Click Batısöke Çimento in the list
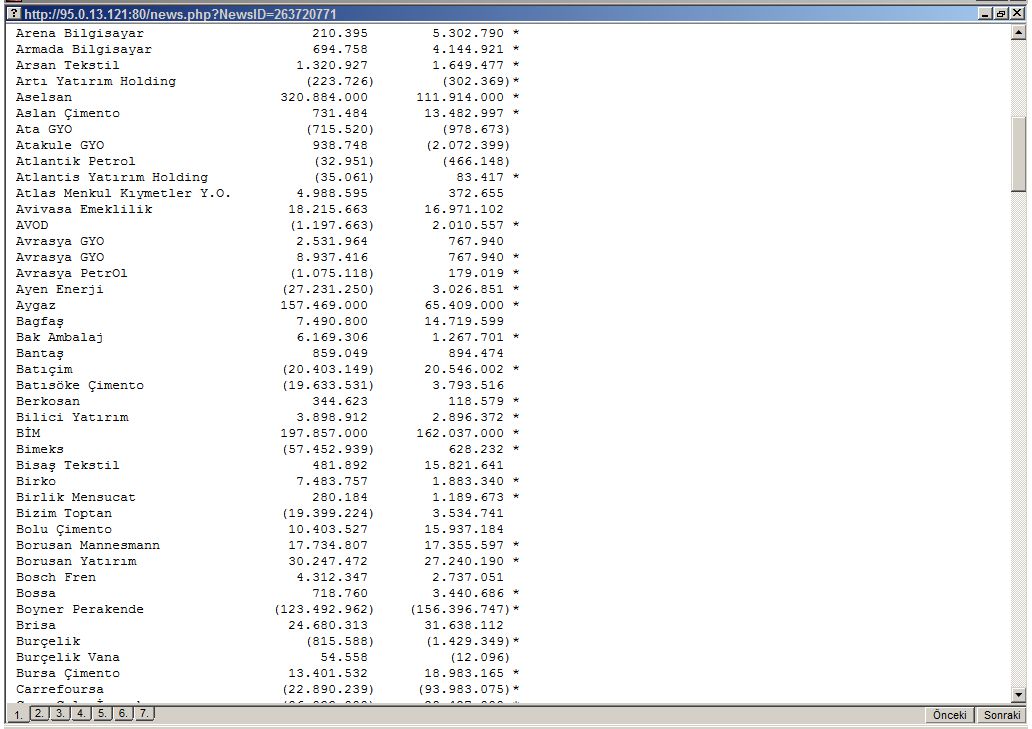Viewport: 1032px width, 729px height. (x=80, y=386)
